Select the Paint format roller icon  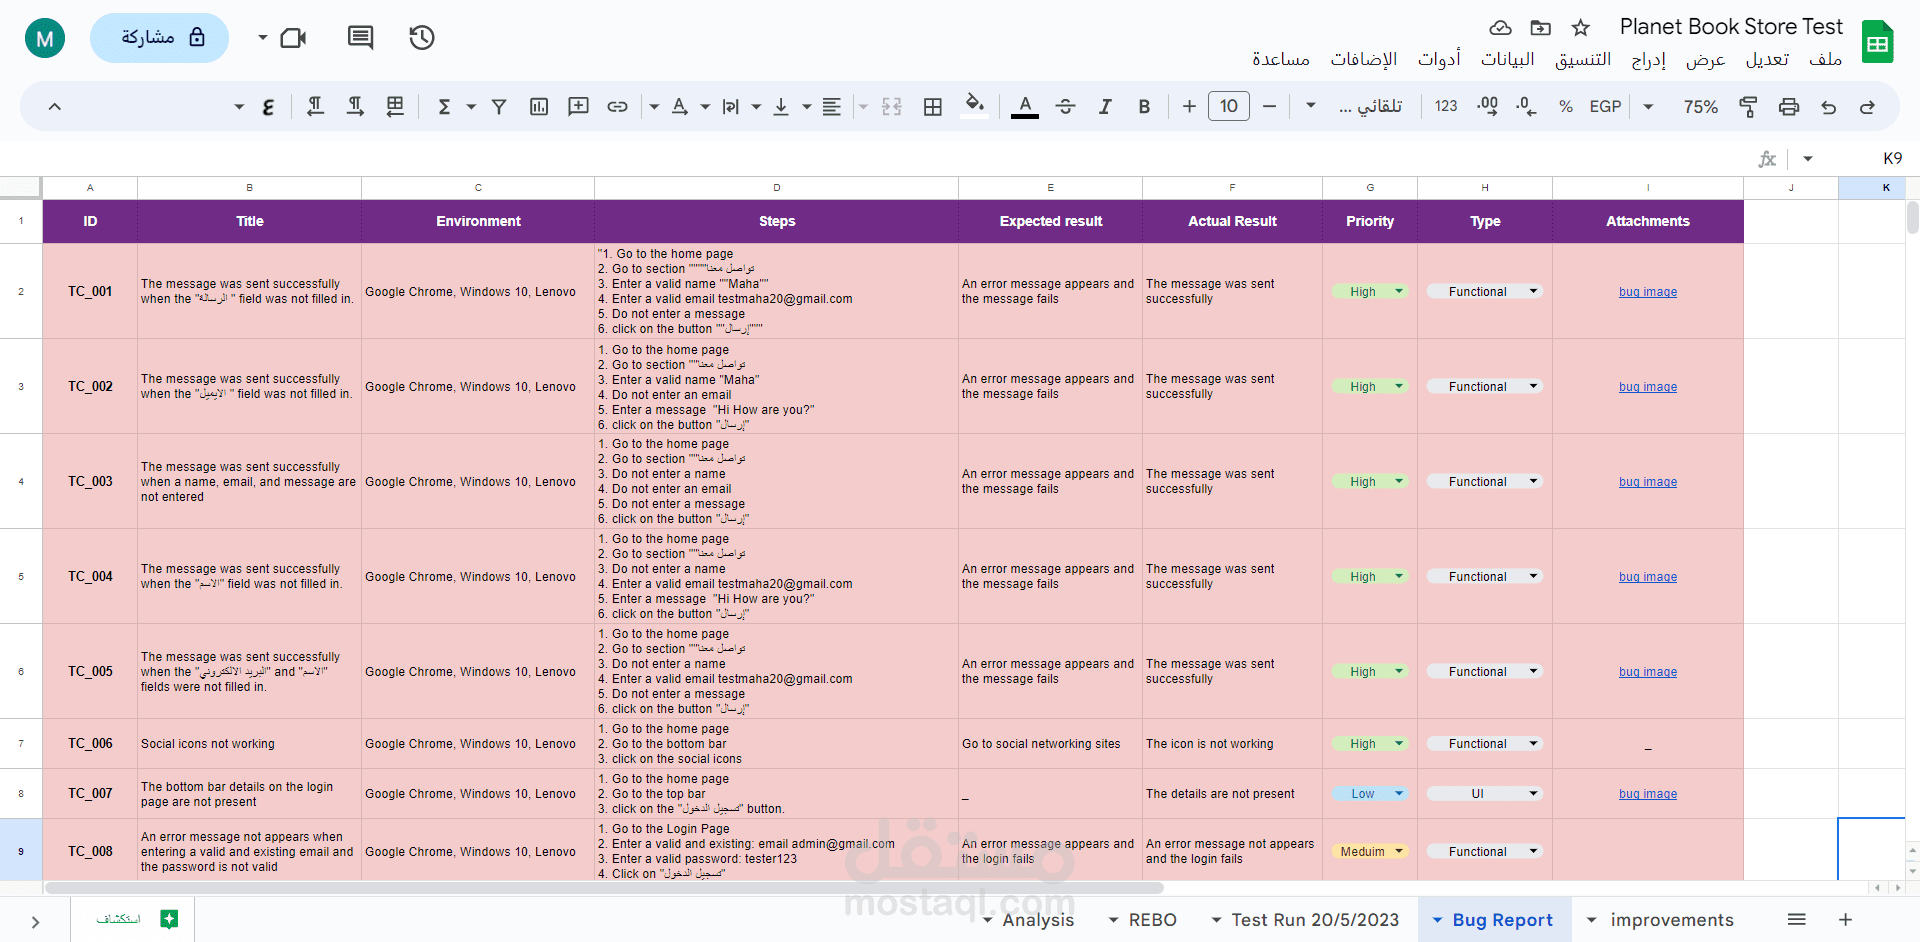click(x=1748, y=106)
